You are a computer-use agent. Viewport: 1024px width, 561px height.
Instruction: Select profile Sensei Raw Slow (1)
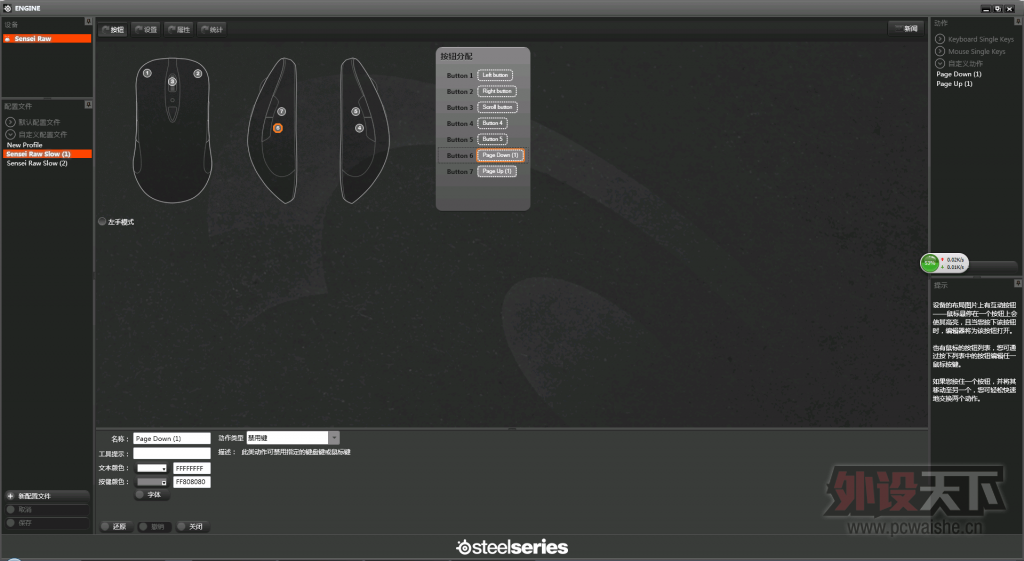pyautogui.click(x=47, y=154)
